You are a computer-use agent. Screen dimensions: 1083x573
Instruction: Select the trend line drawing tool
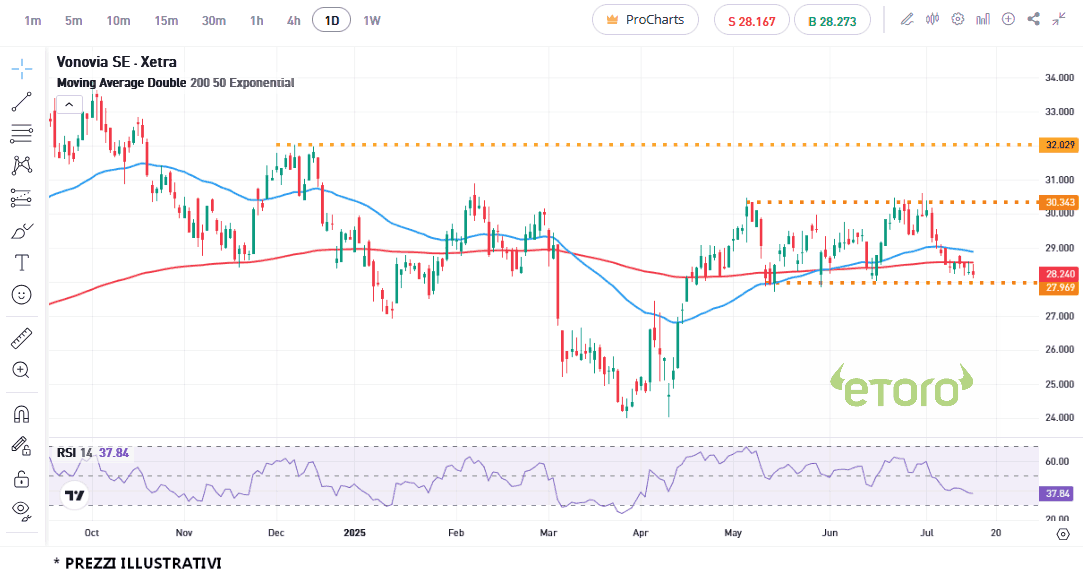[21, 101]
